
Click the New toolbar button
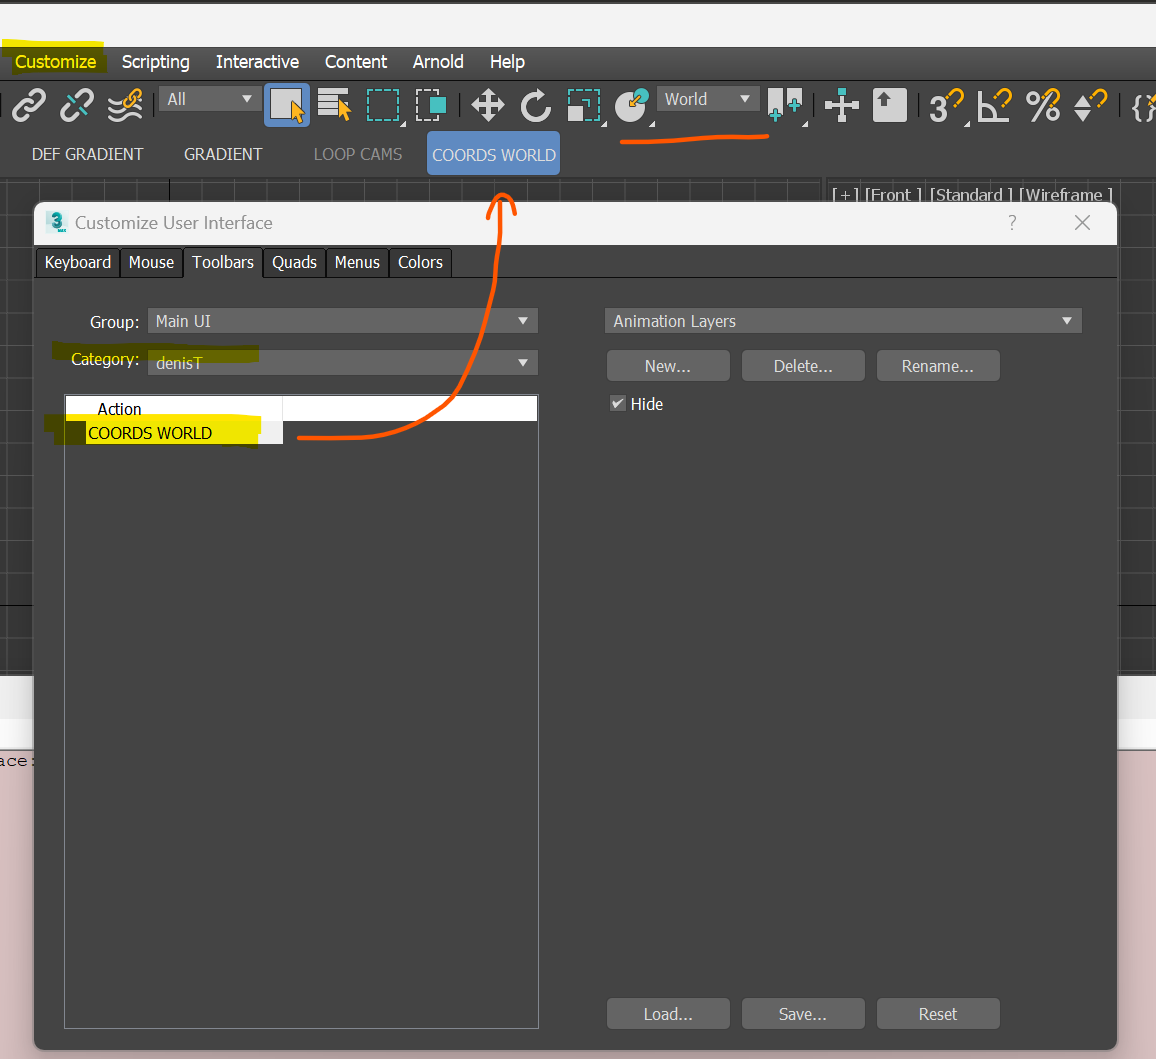point(667,365)
